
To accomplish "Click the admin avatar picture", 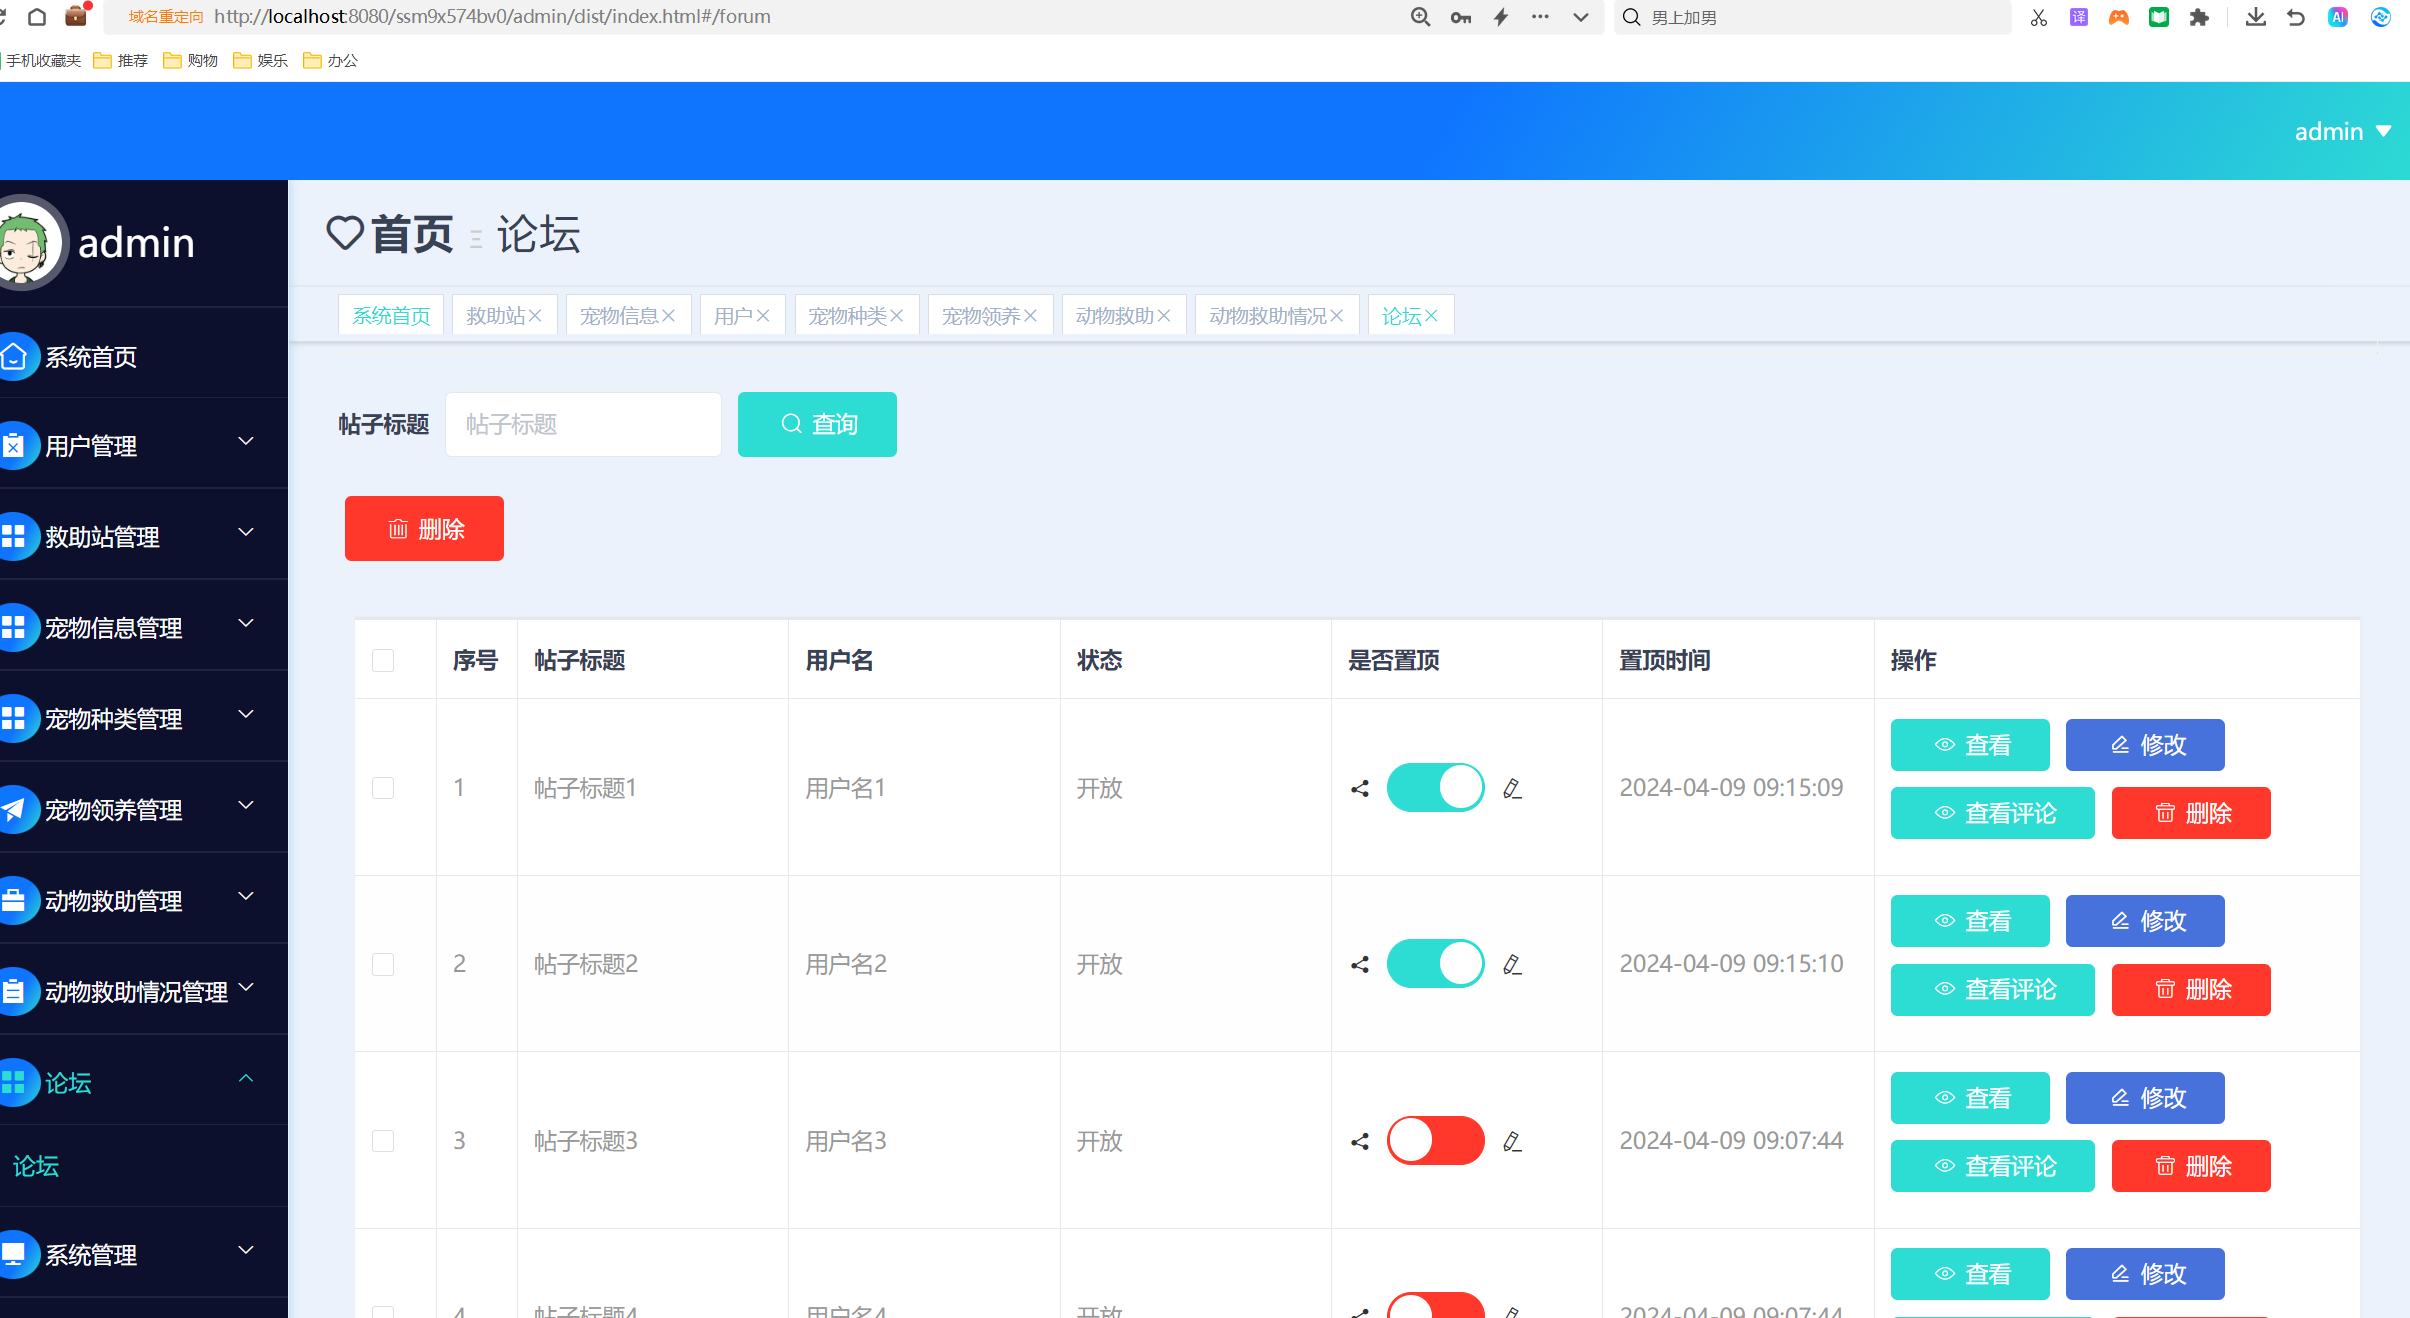I will (26, 242).
